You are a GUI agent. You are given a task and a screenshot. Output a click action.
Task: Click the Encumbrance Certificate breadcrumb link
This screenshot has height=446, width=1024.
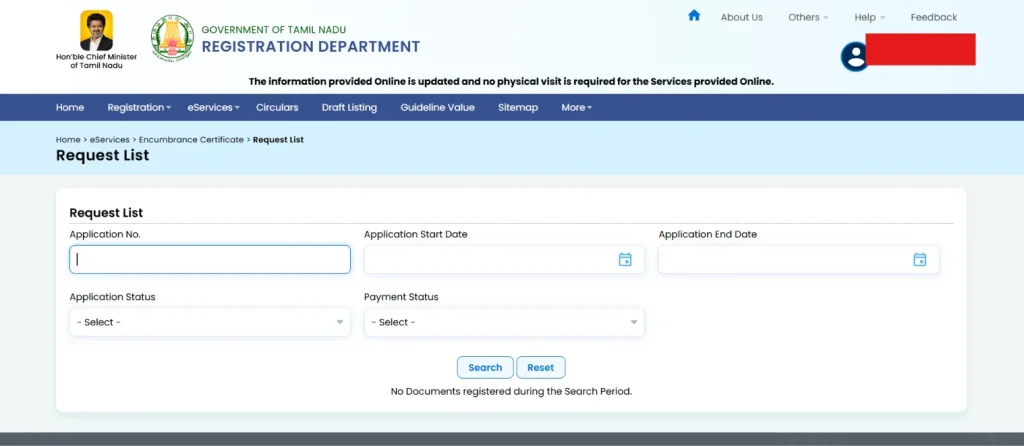[x=191, y=140]
